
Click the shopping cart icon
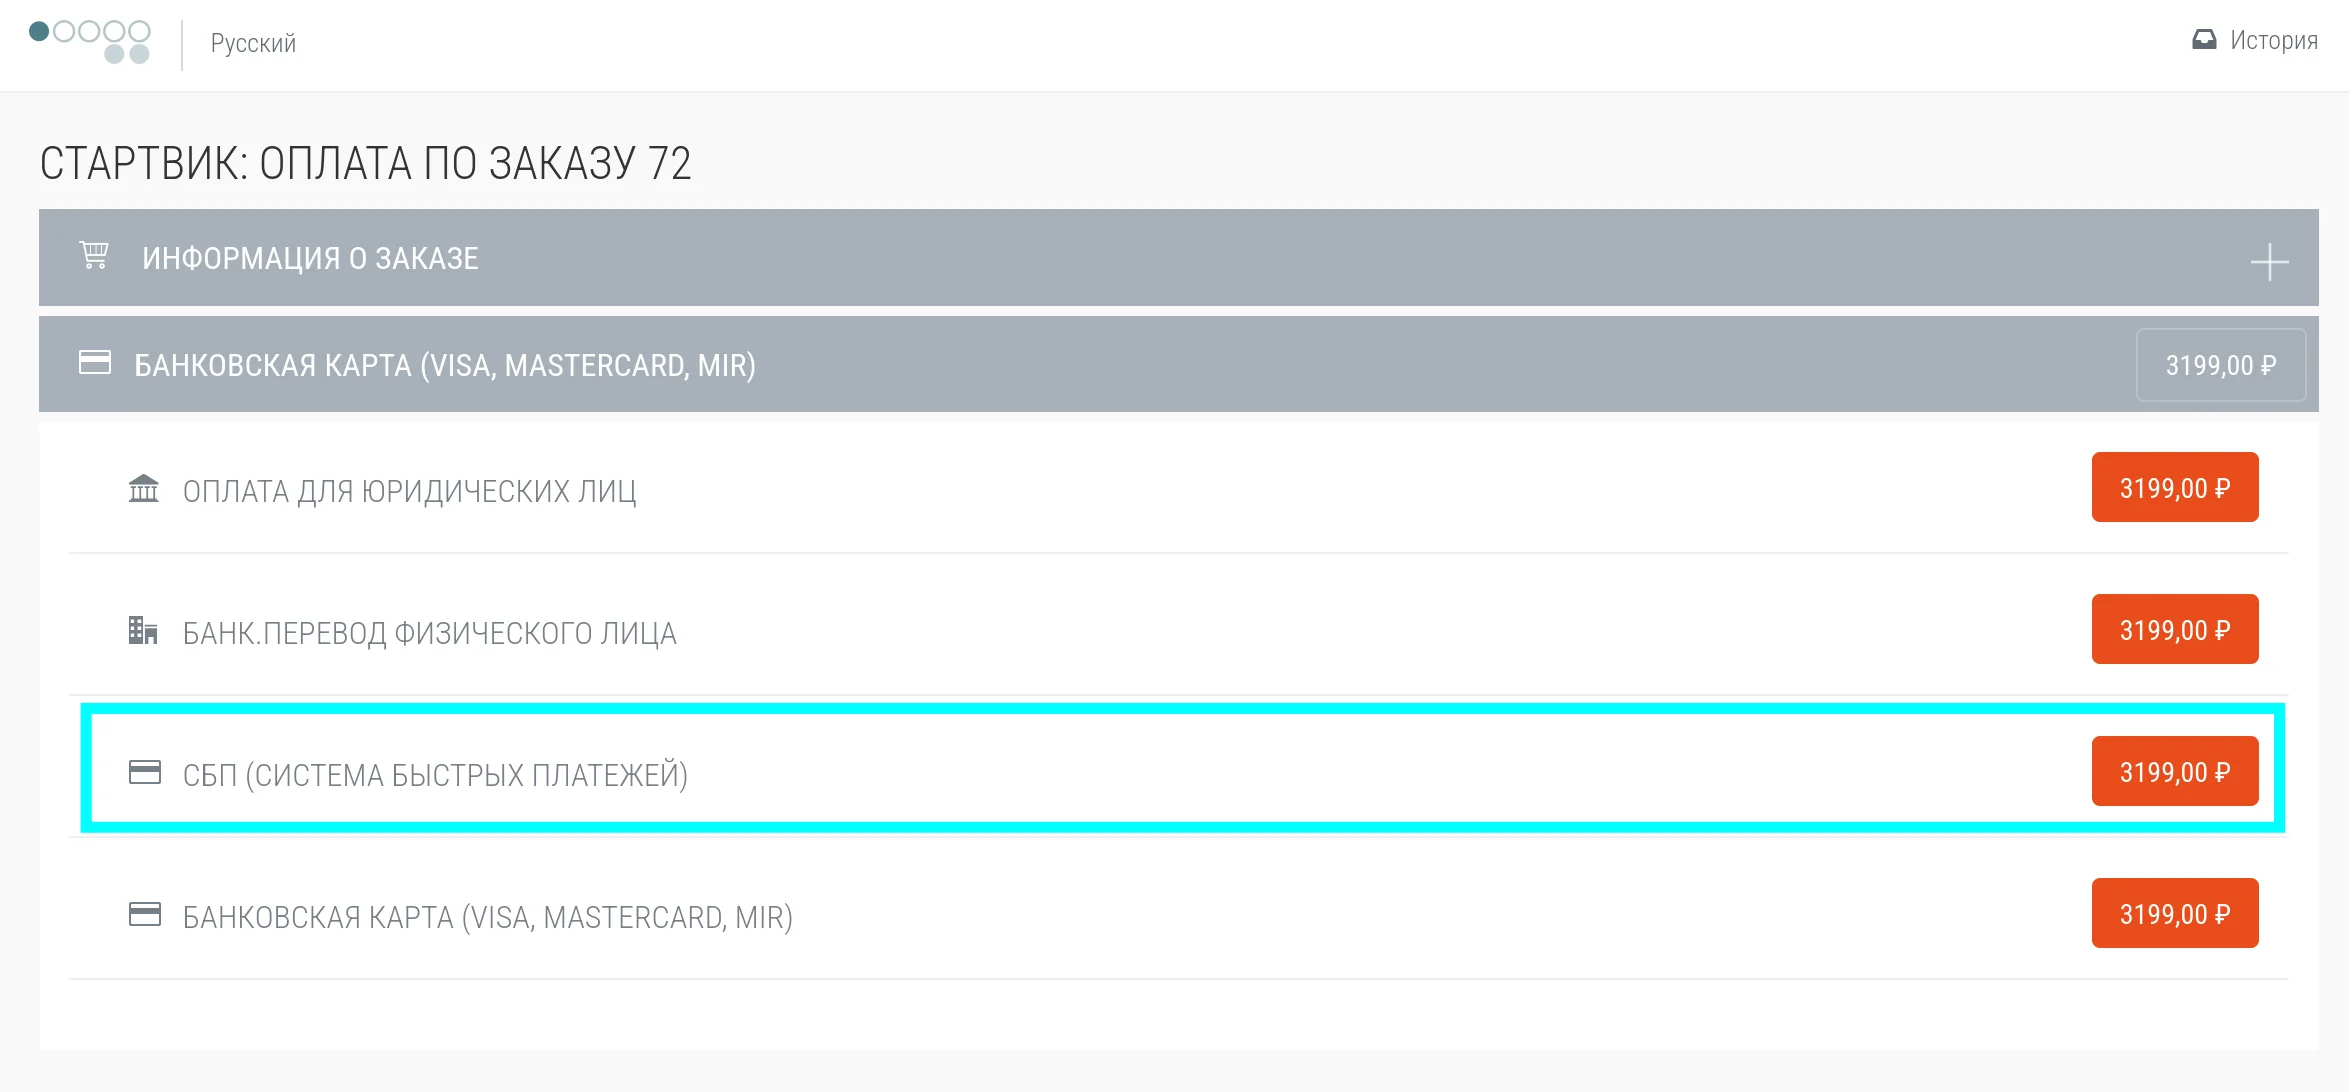click(94, 256)
